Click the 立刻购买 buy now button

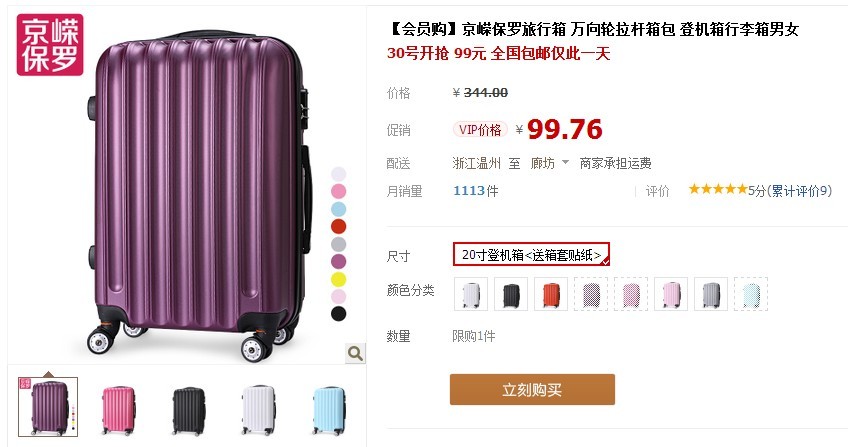pyautogui.click(x=532, y=389)
